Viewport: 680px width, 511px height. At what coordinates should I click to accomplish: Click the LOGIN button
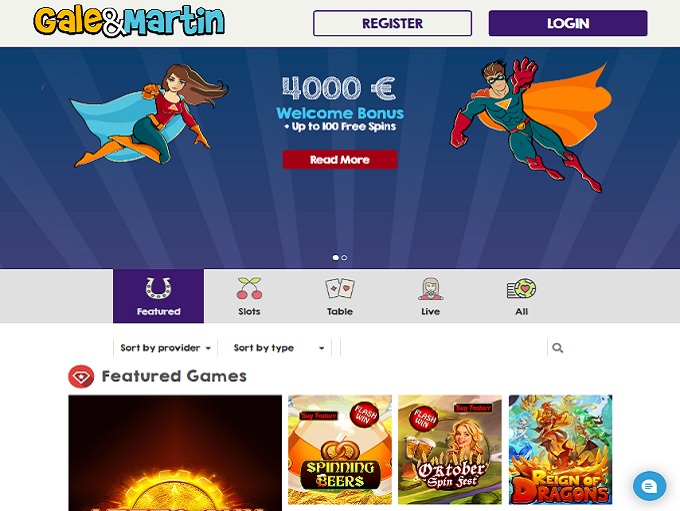click(568, 23)
